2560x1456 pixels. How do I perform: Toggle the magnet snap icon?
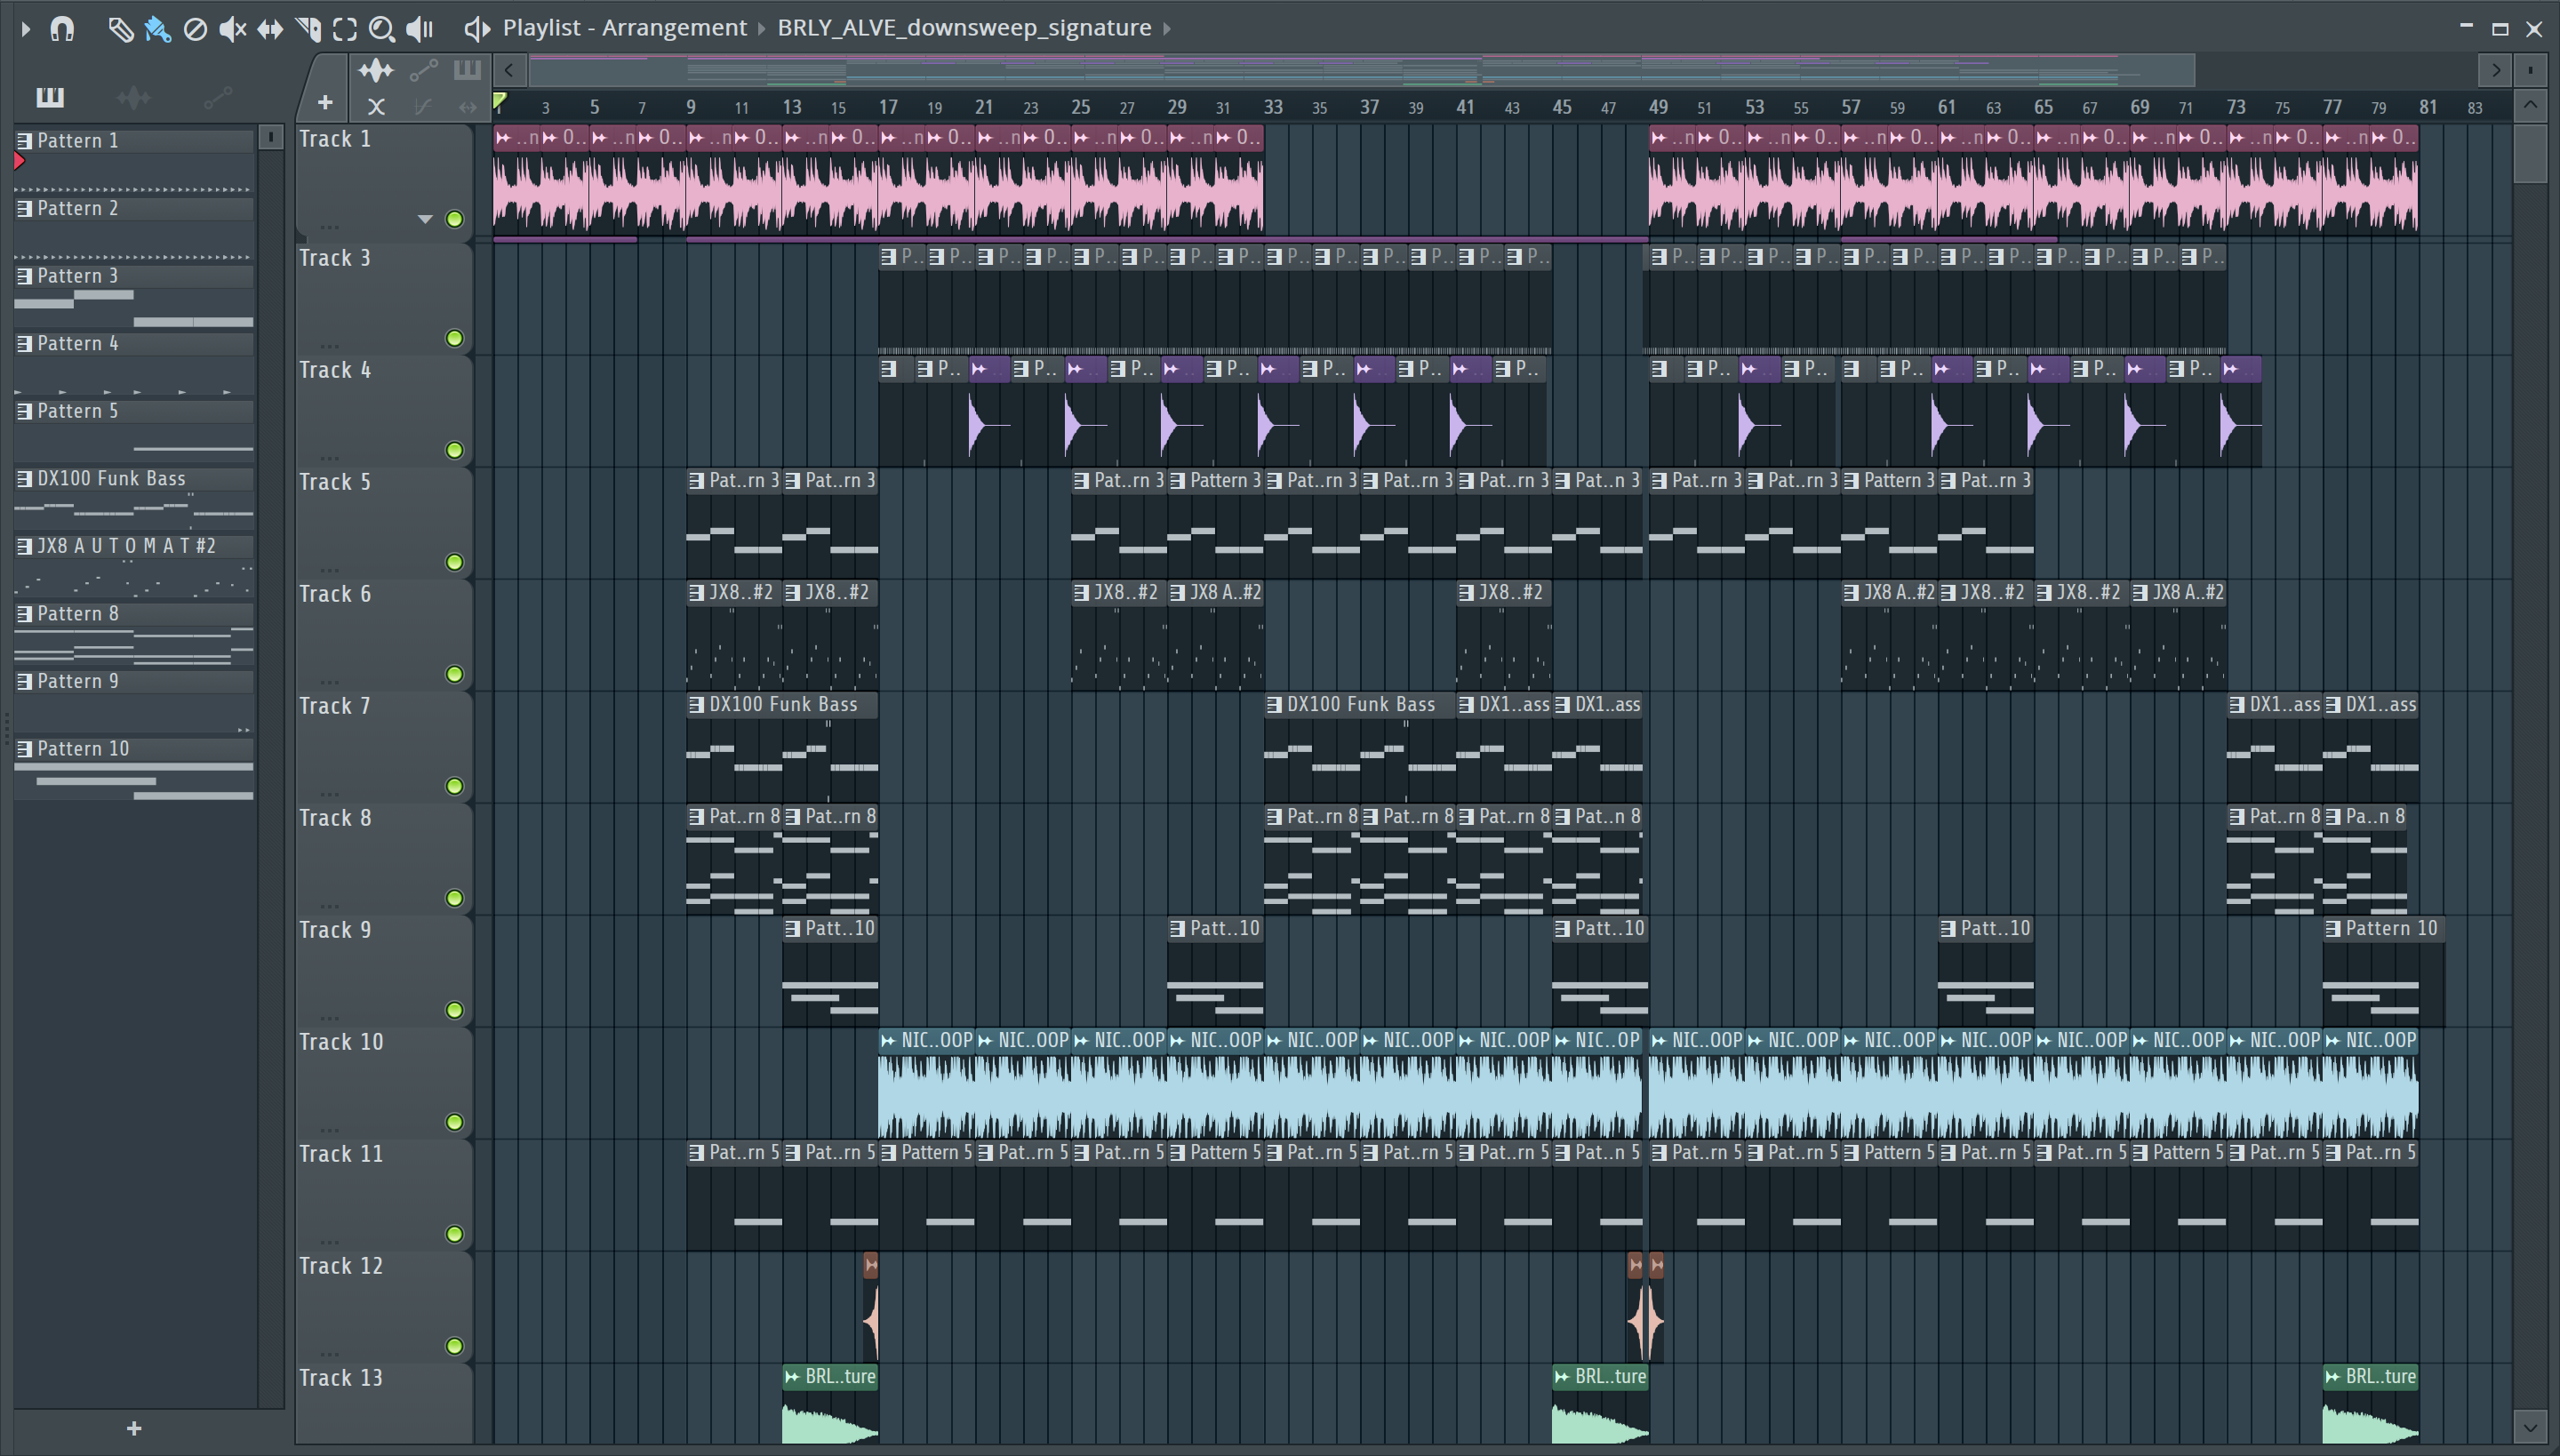[x=62, y=29]
